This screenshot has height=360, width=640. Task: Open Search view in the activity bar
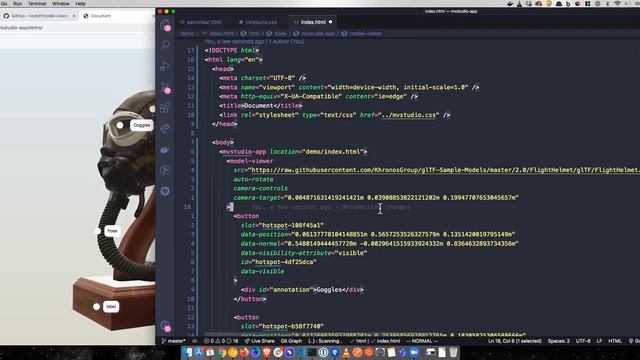165,44
